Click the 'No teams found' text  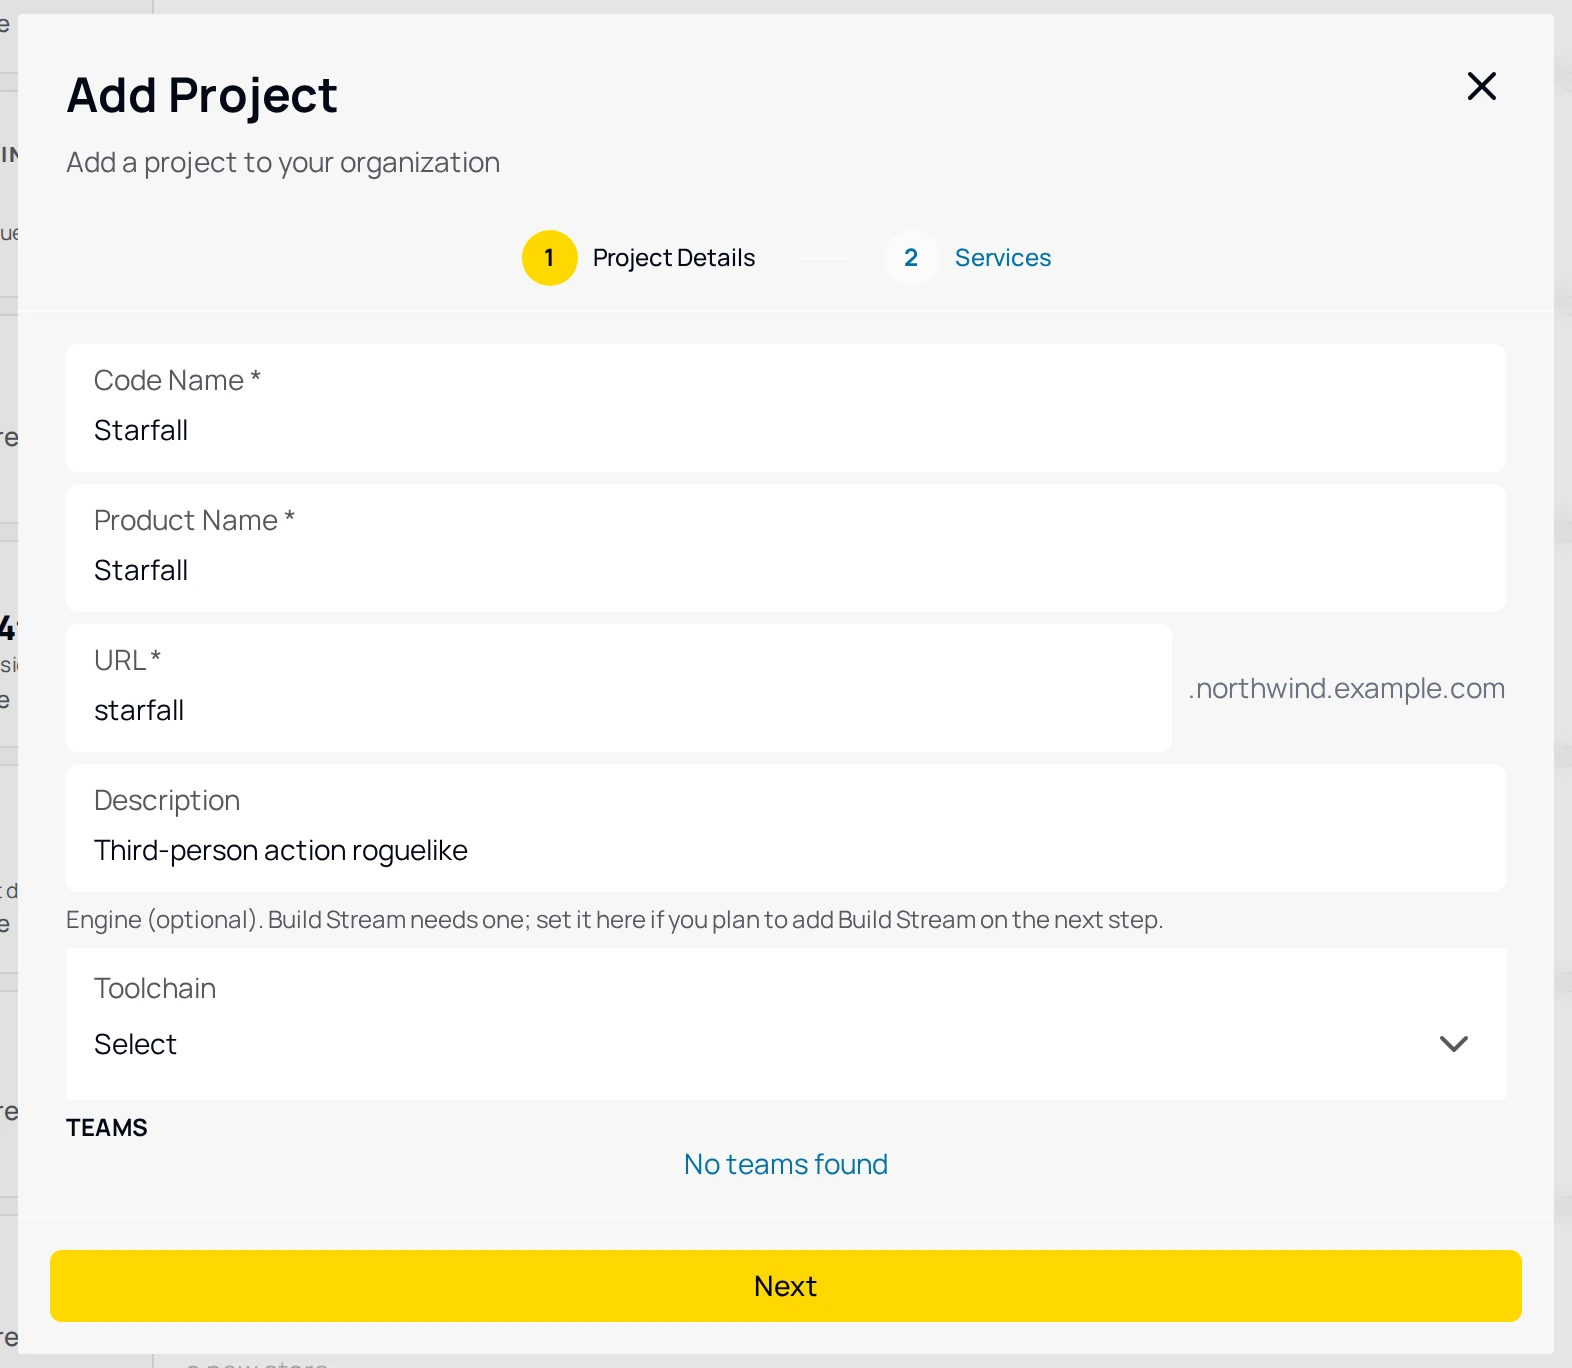[x=786, y=1164]
